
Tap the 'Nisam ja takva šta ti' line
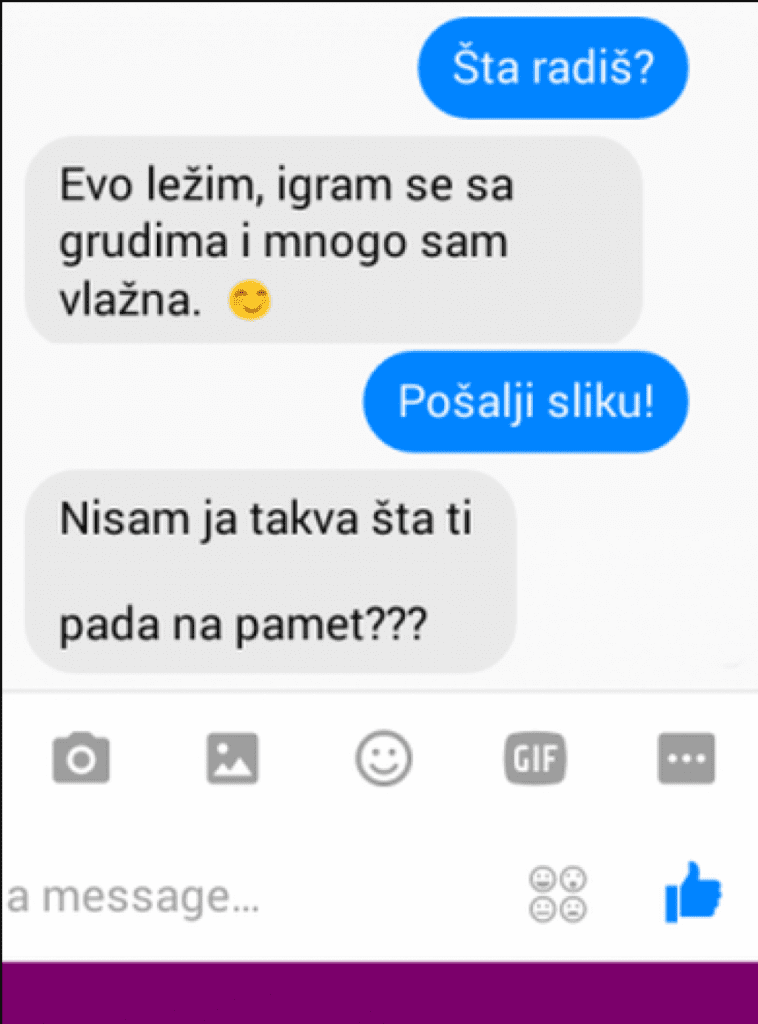(266, 520)
